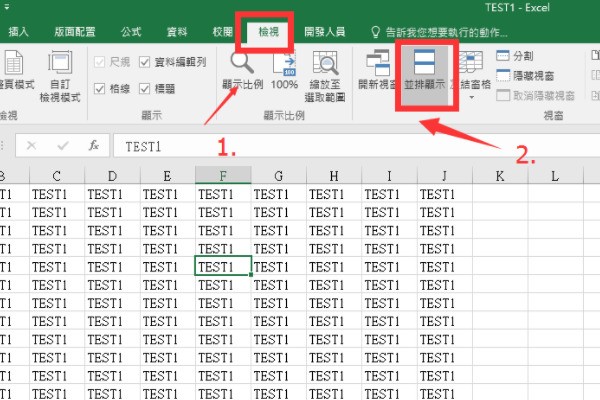
Task: Confirm entry with the checkmark formula button
Action: pyautogui.click(x=62, y=145)
